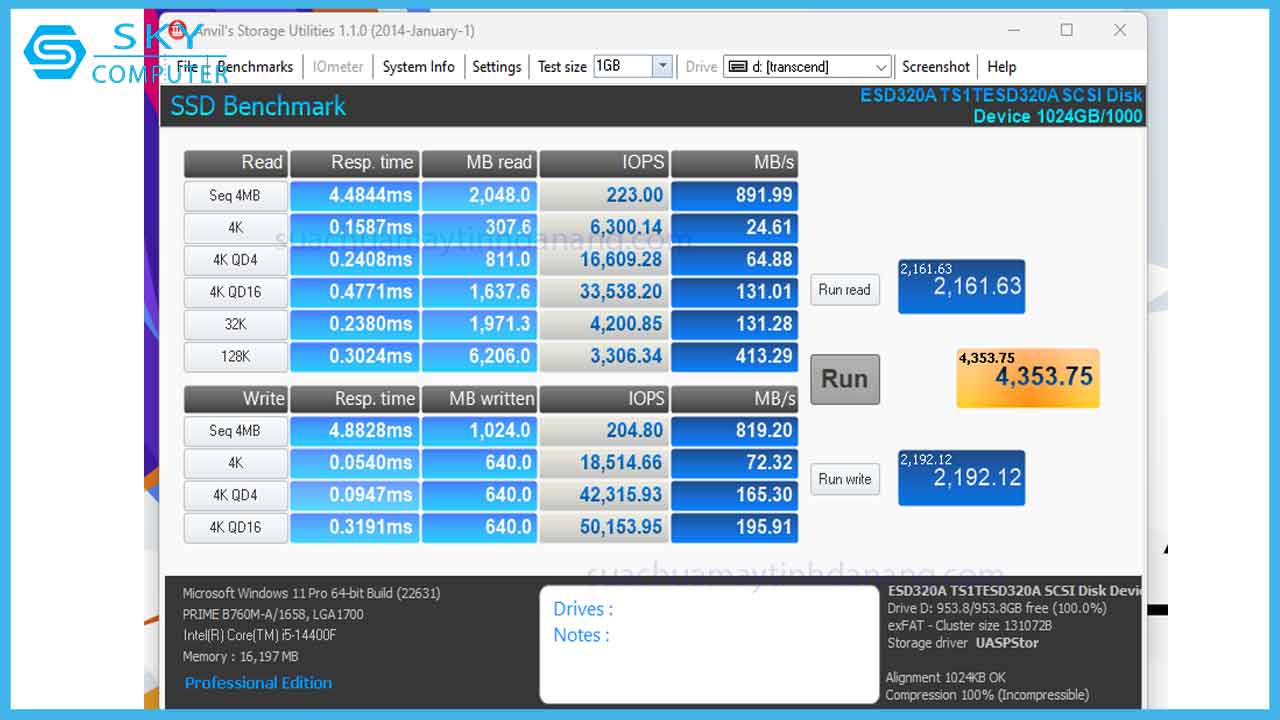Screen dimensions: 1280x720
Task: Open the Benchmarks menu
Action: (x=255, y=67)
